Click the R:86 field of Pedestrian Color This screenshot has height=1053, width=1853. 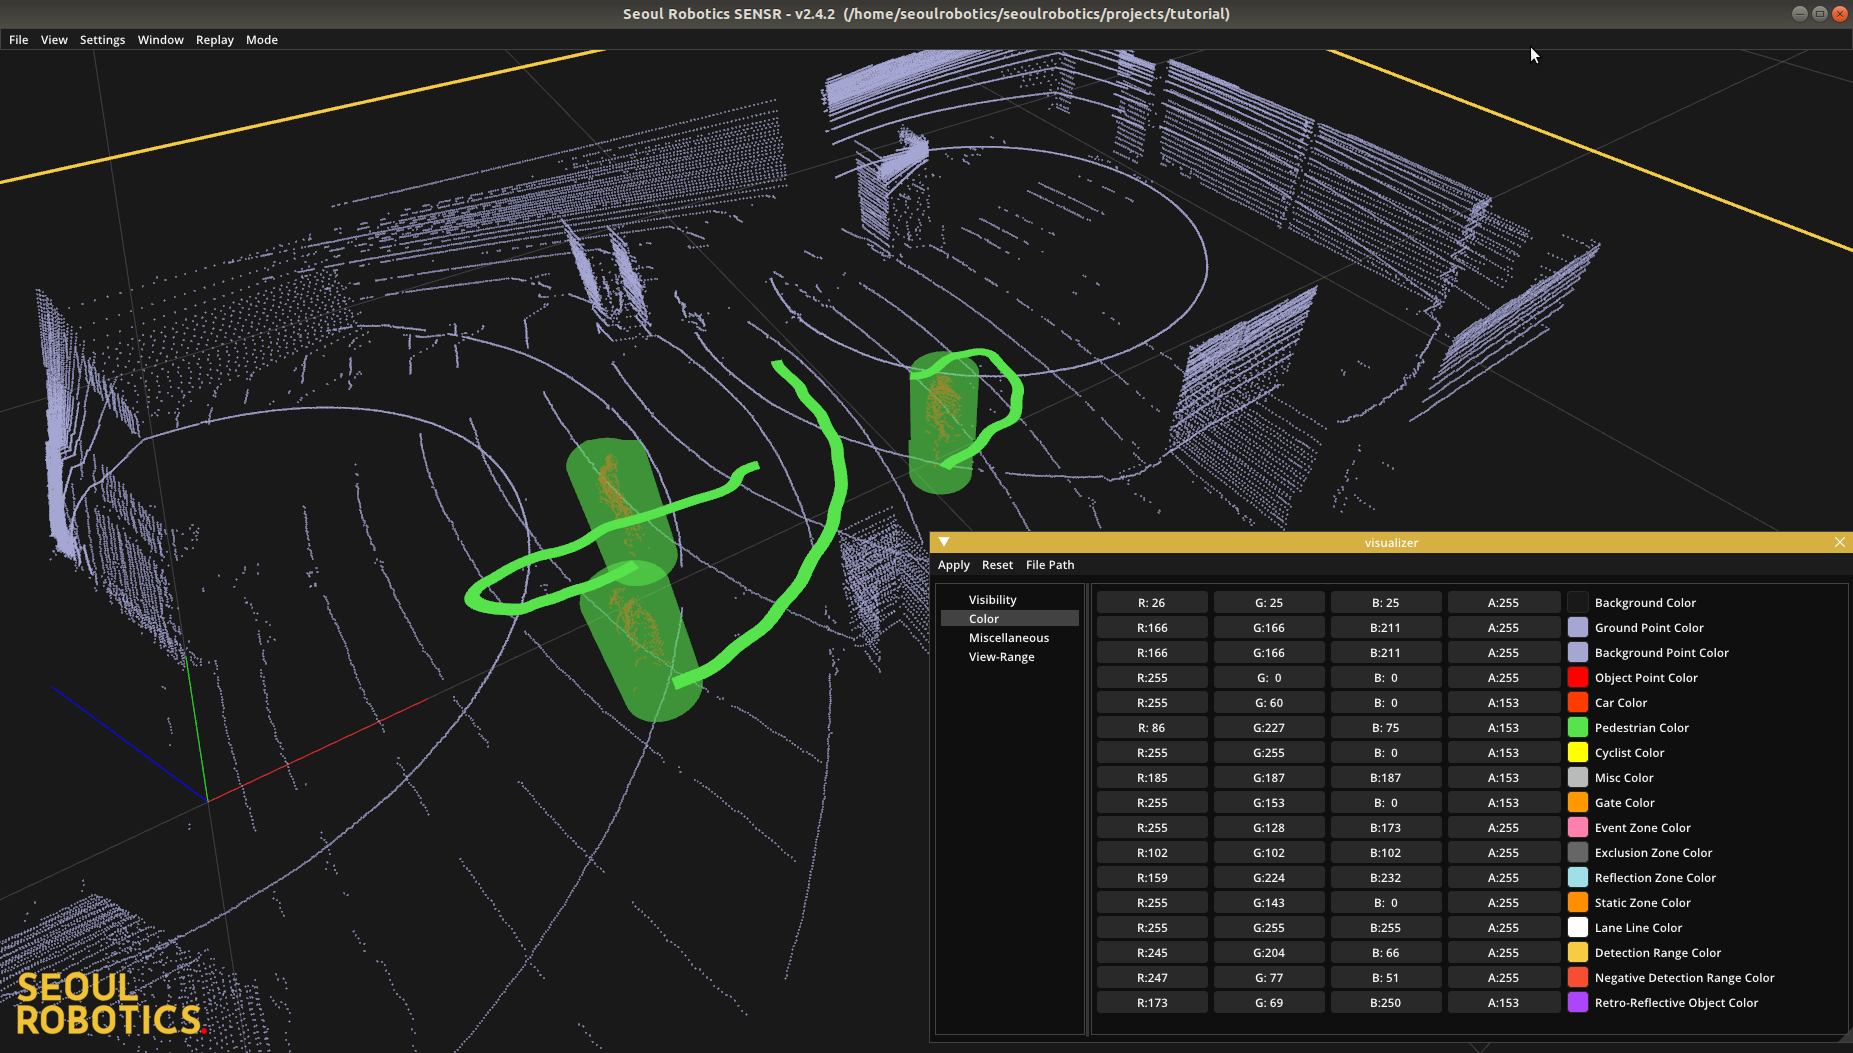tap(1152, 728)
